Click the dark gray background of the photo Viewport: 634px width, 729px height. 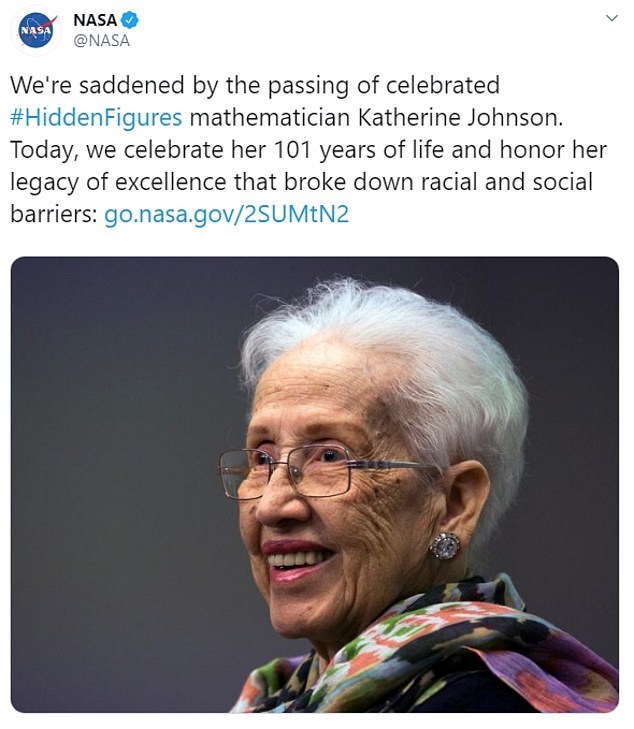[x=110, y=420]
